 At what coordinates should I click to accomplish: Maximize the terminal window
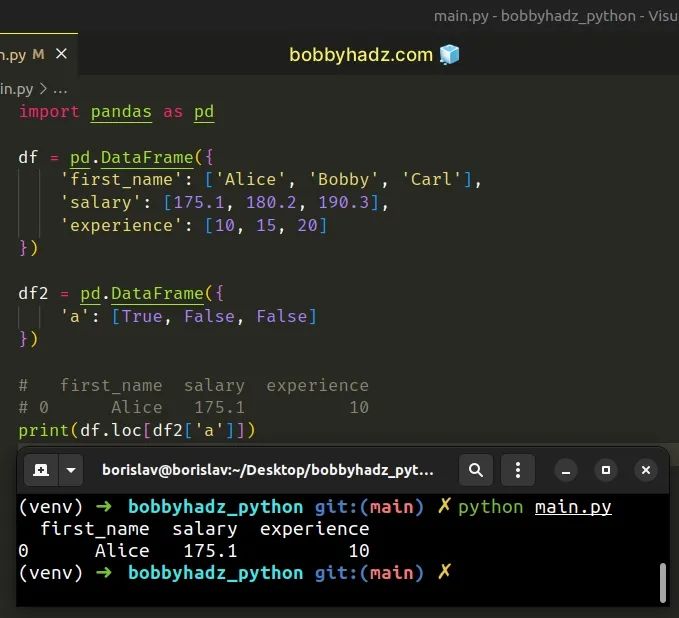(606, 470)
